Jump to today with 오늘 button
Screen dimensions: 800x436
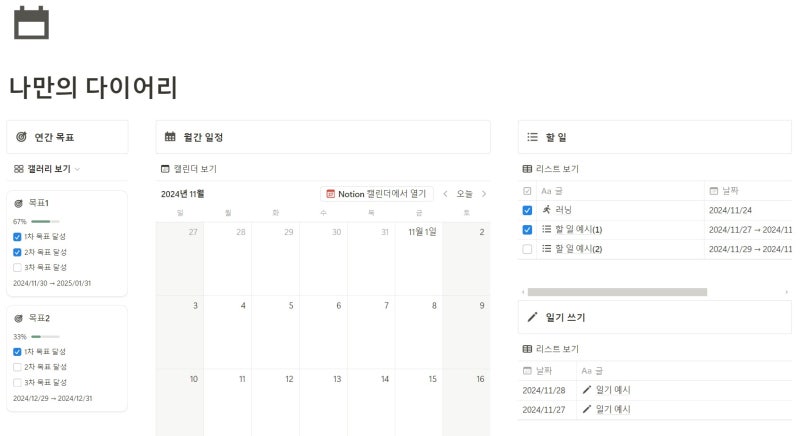[464, 194]
